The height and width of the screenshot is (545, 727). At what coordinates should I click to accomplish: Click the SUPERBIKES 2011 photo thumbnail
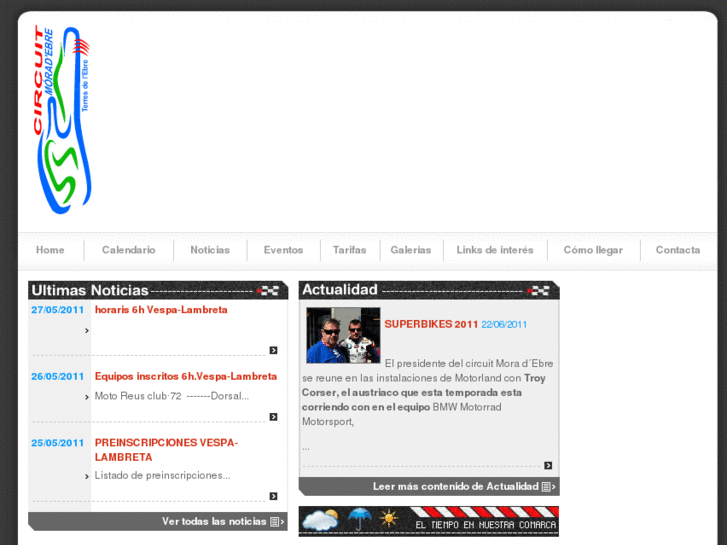click(343, 335)
